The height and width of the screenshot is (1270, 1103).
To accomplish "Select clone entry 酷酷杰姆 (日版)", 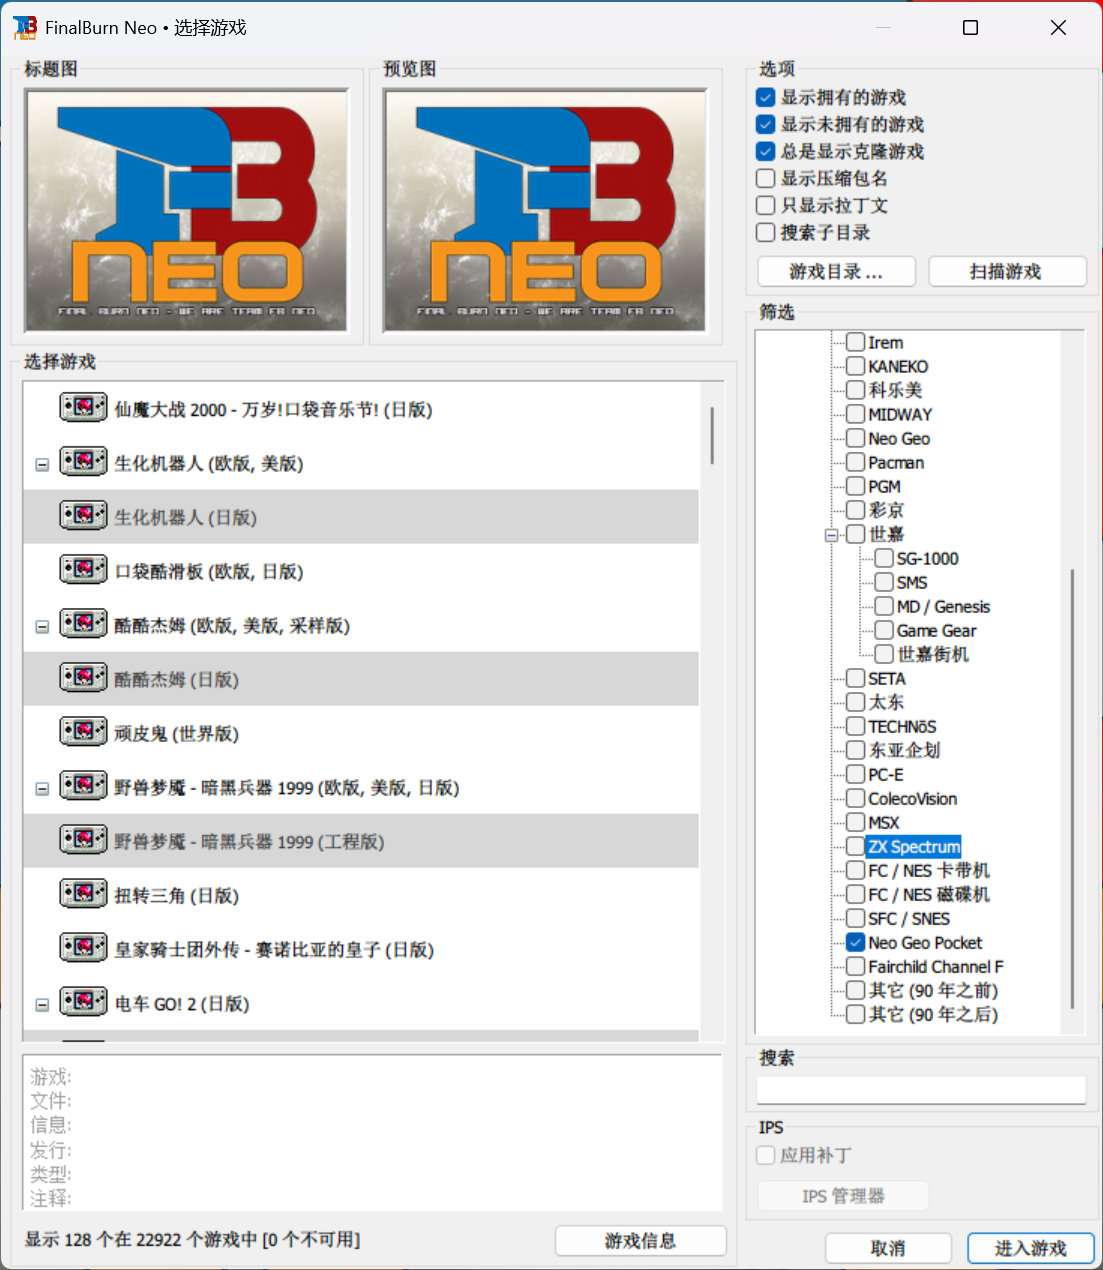I will pos(361,679).
